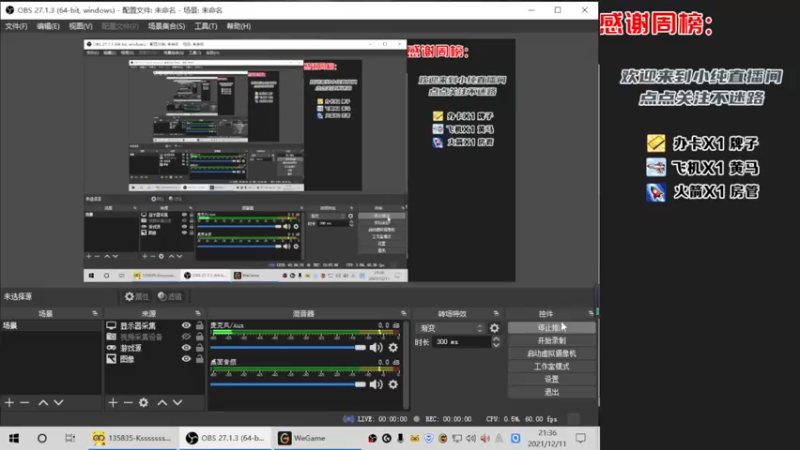
Task: Toggle lock on 游戏源 source
Action: [199, 348]
